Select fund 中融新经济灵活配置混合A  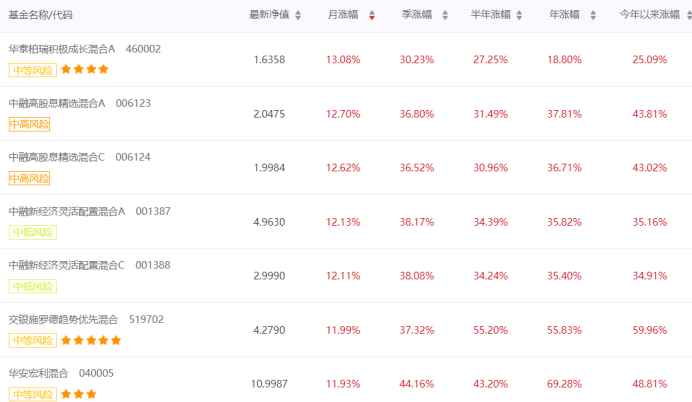[67, 210]
